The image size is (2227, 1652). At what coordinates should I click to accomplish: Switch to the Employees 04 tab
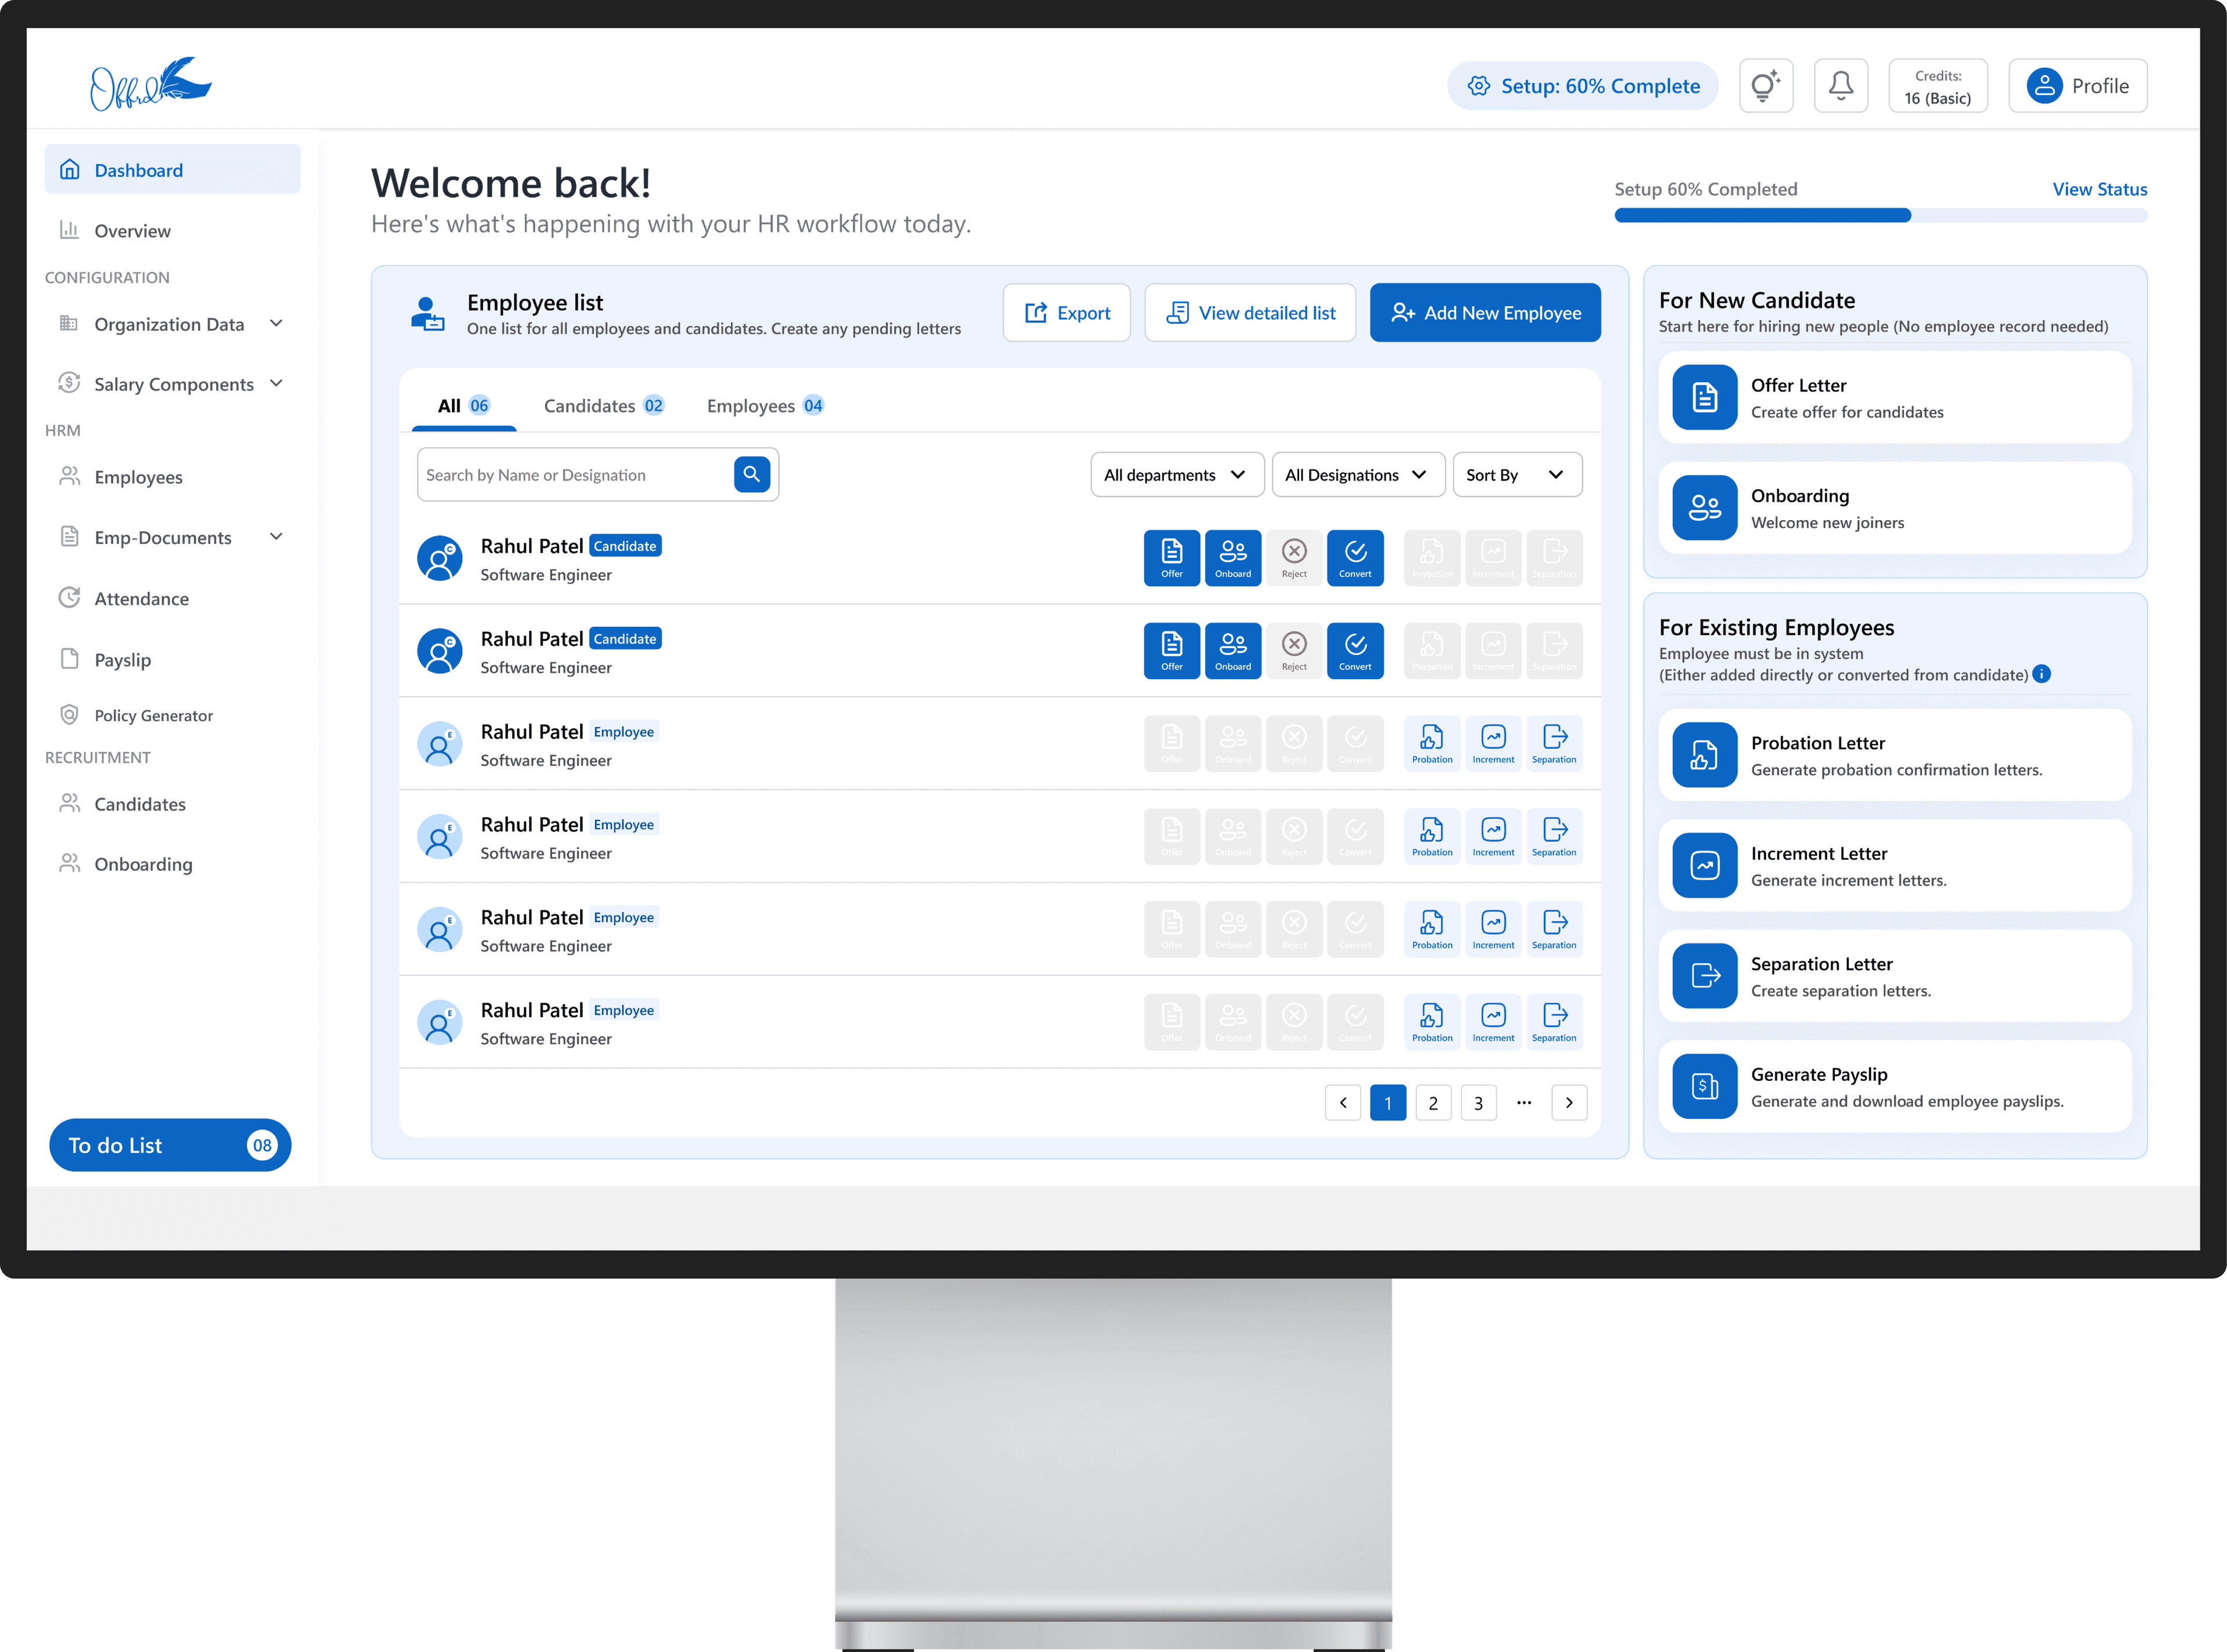[x=765, y=406]
